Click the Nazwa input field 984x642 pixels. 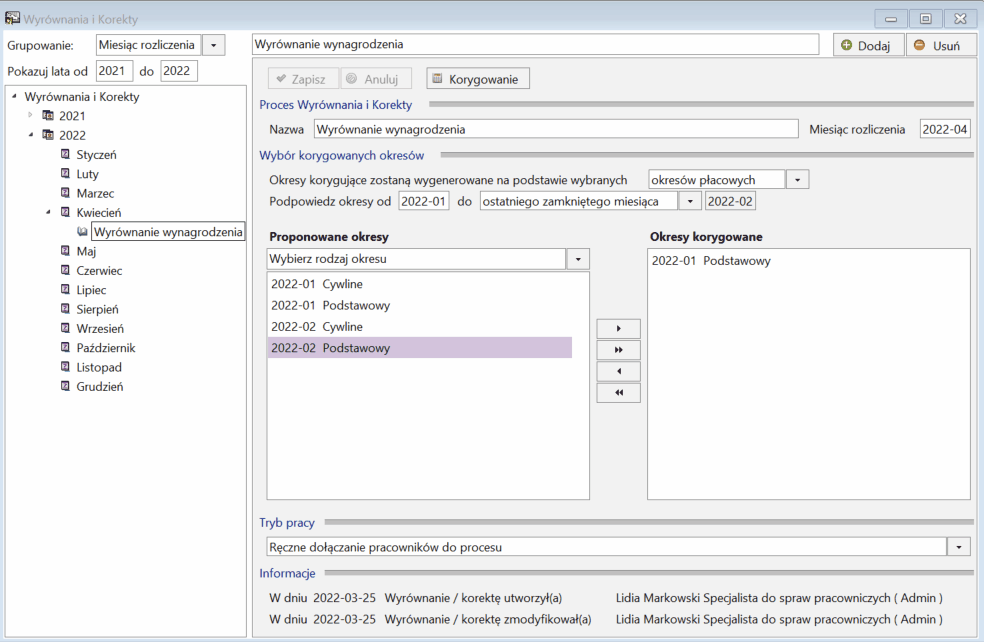(556, 129)
